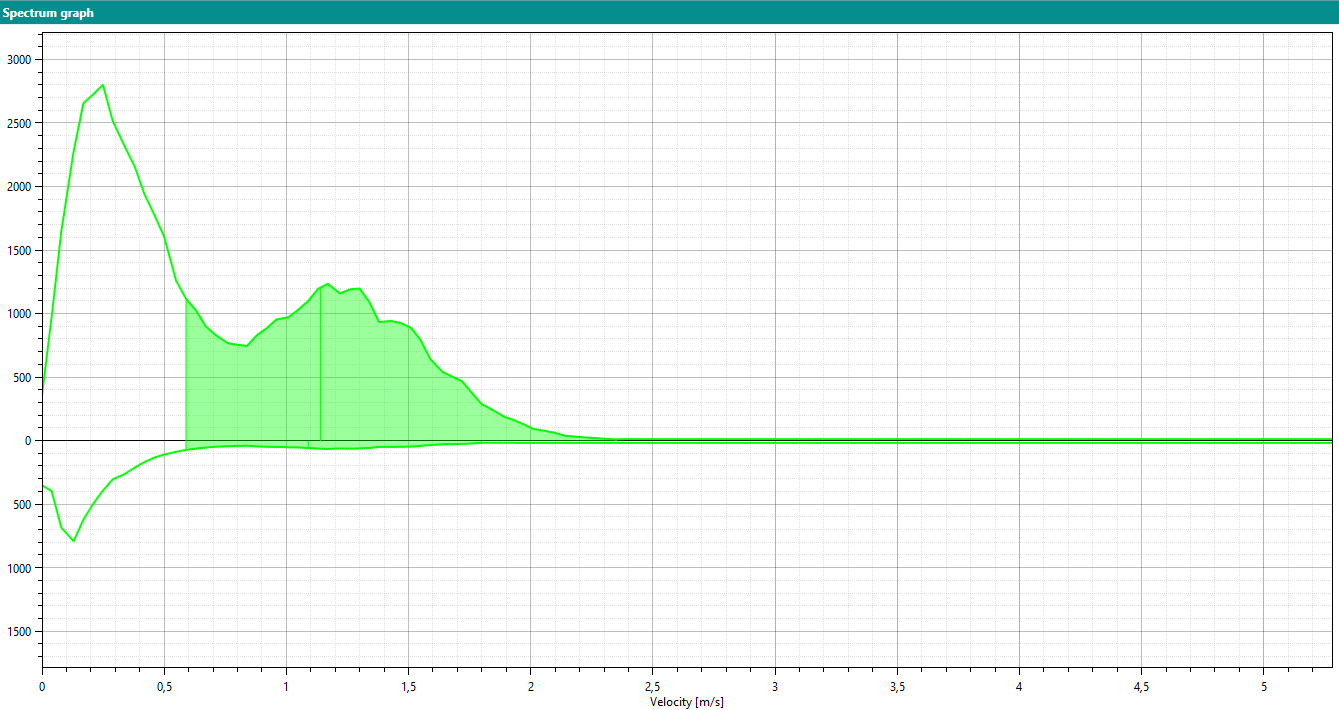Click the 3 tick label on the velocity axis
Screen dimensions: 1339x710
click(775, 687)
